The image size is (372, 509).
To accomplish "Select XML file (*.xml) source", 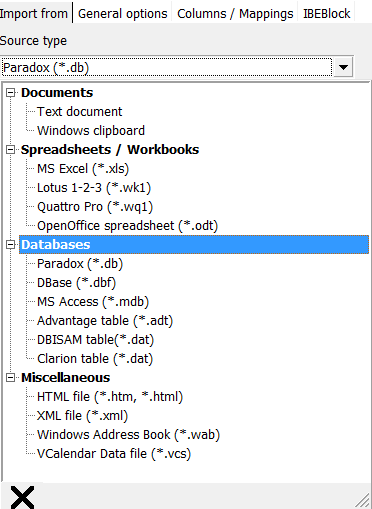I will coord(82,416).
